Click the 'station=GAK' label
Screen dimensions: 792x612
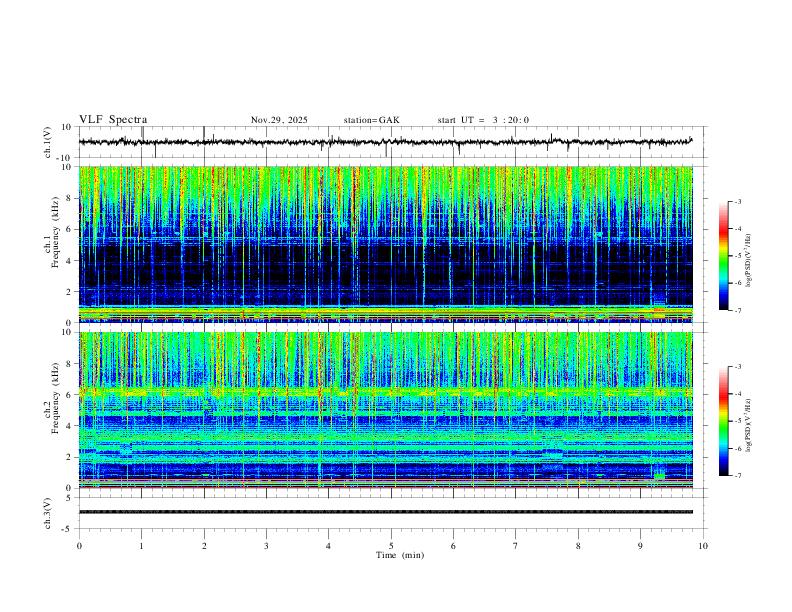pyautogui.click(x=371, y=120)
